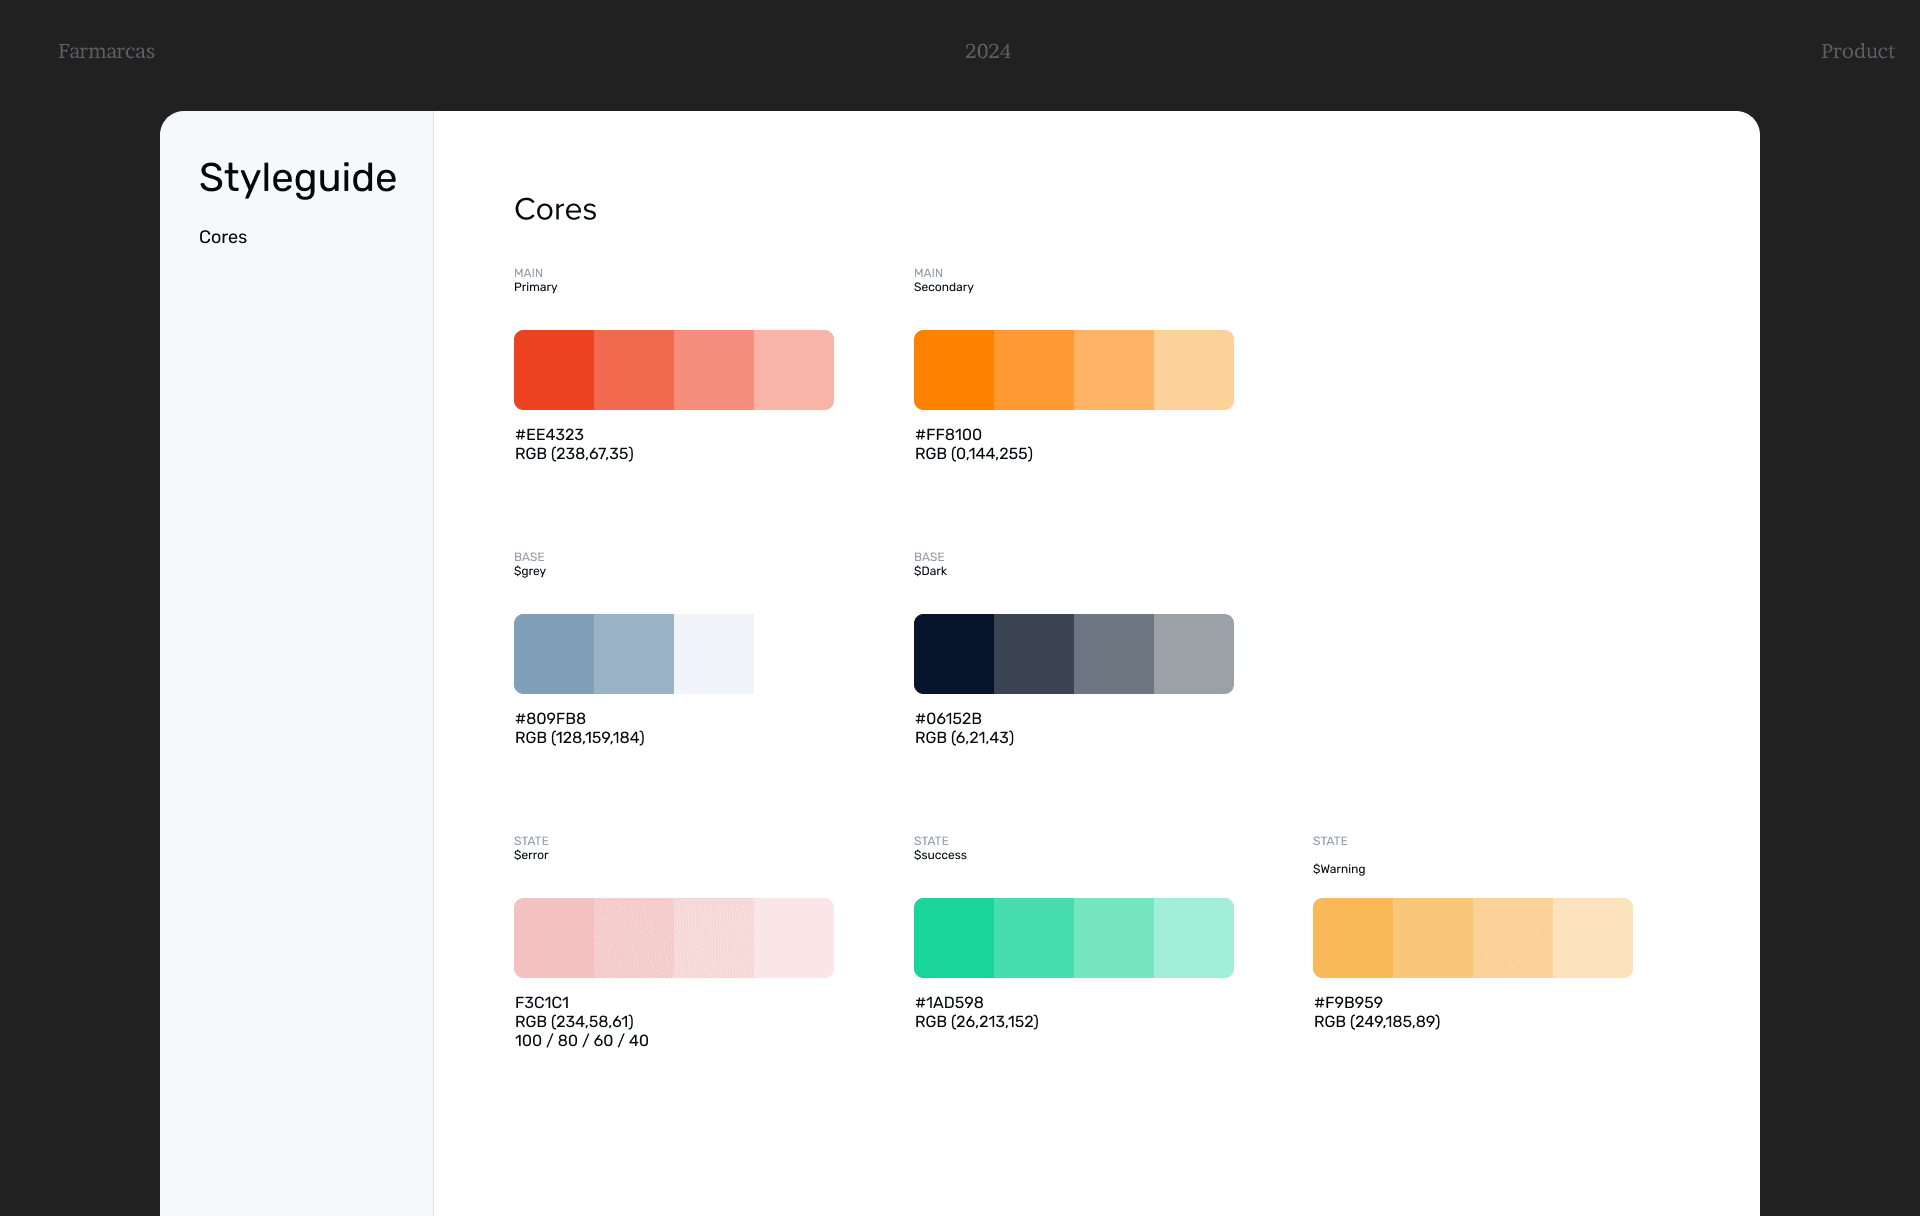
Task: Select the darkest orange Secondary swatch
Action: click(954, 370)
